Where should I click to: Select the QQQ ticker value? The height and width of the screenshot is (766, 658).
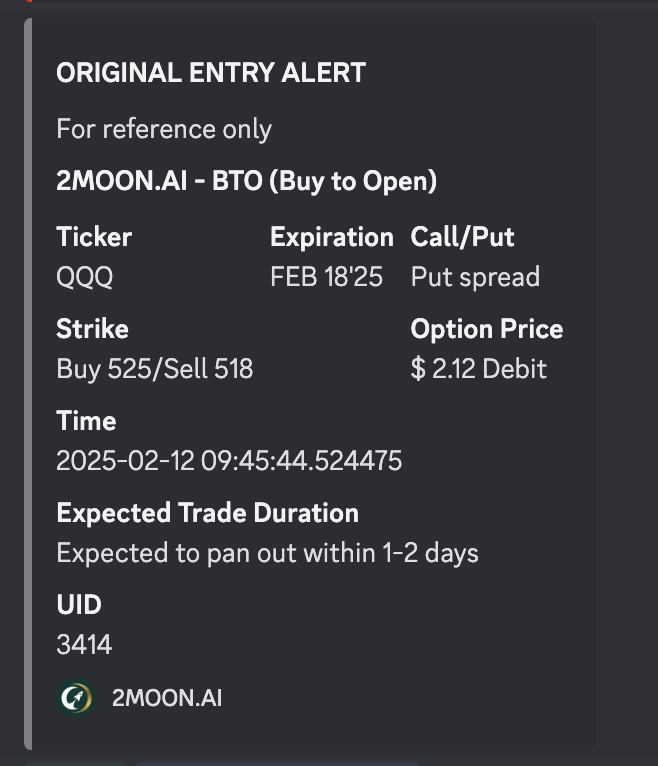85,277
